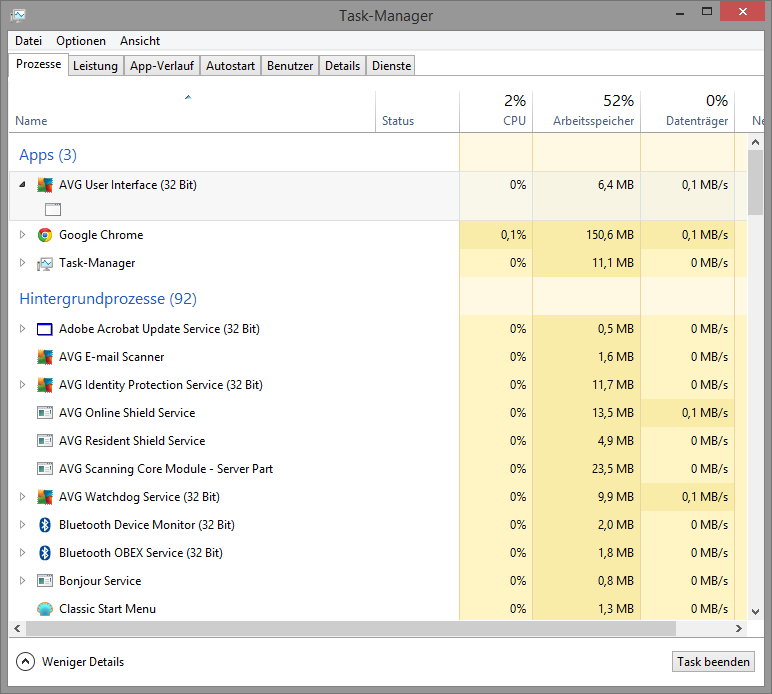
Task: Expand Bonjour Service
Action: click(22, 581)
